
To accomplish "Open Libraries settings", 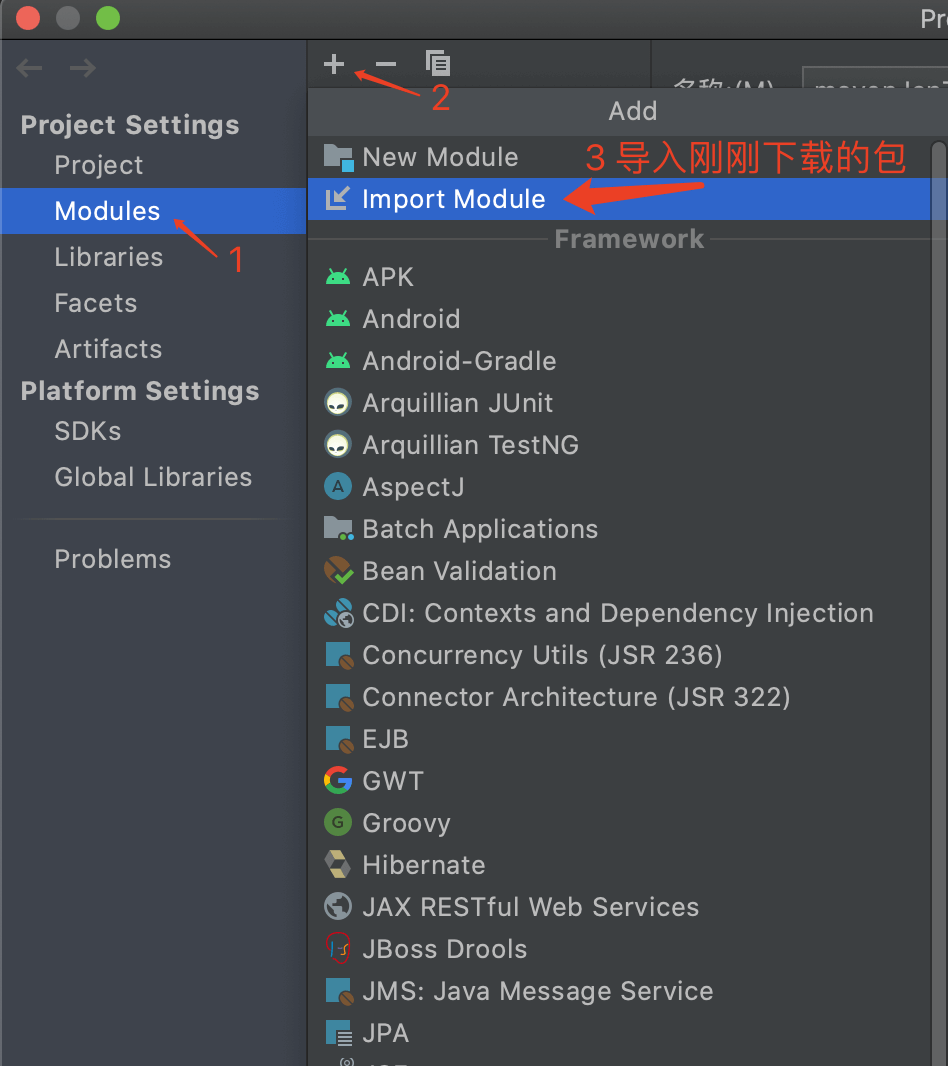I will click(x=154, y=257).
